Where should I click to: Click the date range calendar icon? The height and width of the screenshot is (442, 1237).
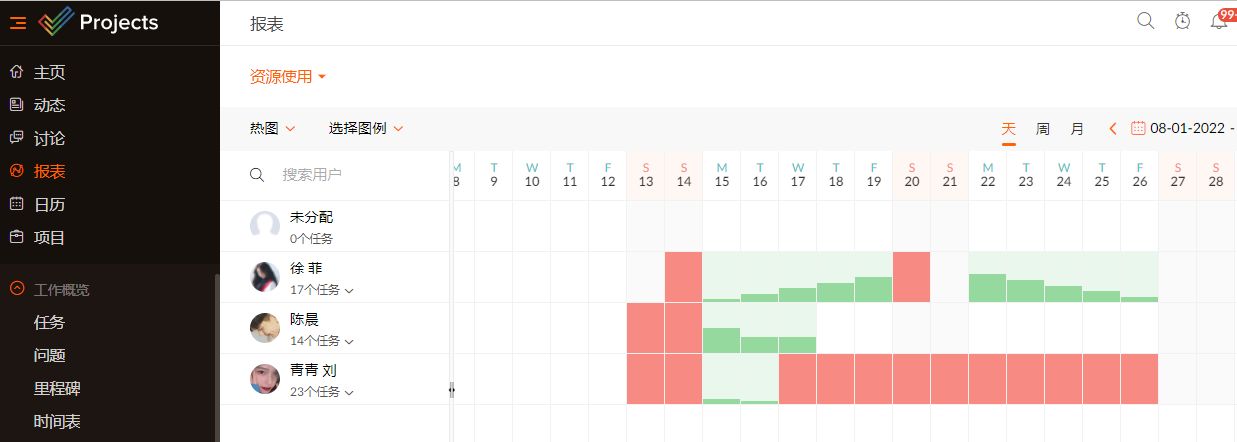click(x=1138, y=128)
